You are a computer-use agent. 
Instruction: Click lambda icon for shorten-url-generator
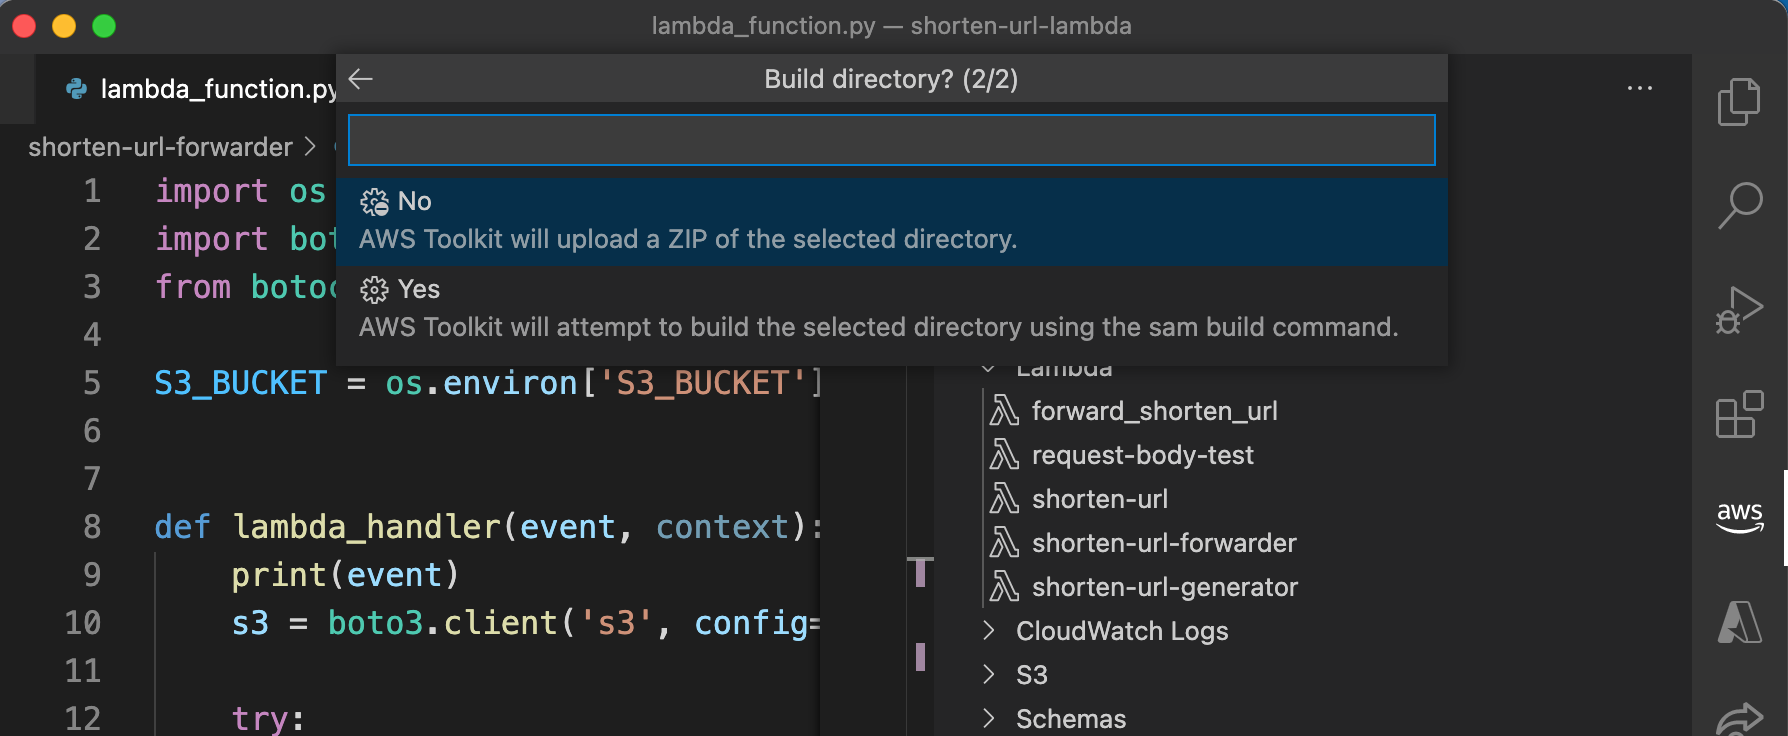(x=1004, y=587)
